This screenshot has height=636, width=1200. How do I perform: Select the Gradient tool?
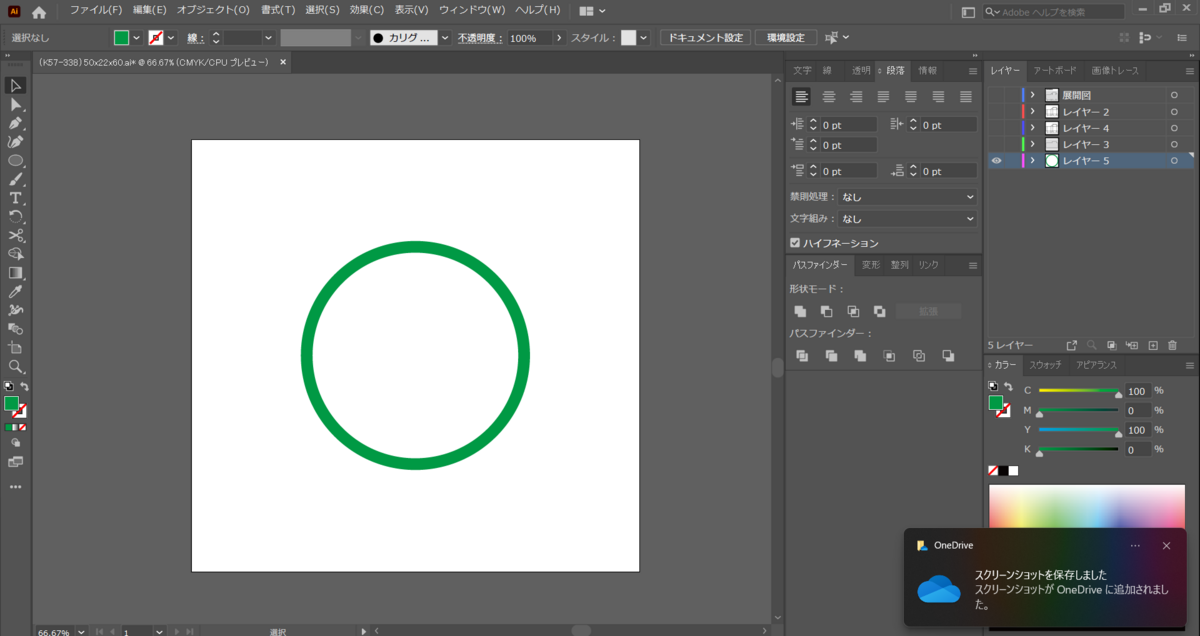click(x=16, y=273)
